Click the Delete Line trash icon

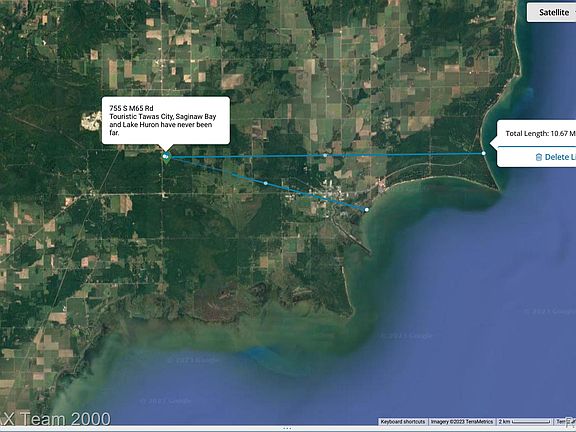(x=539, y=157)
